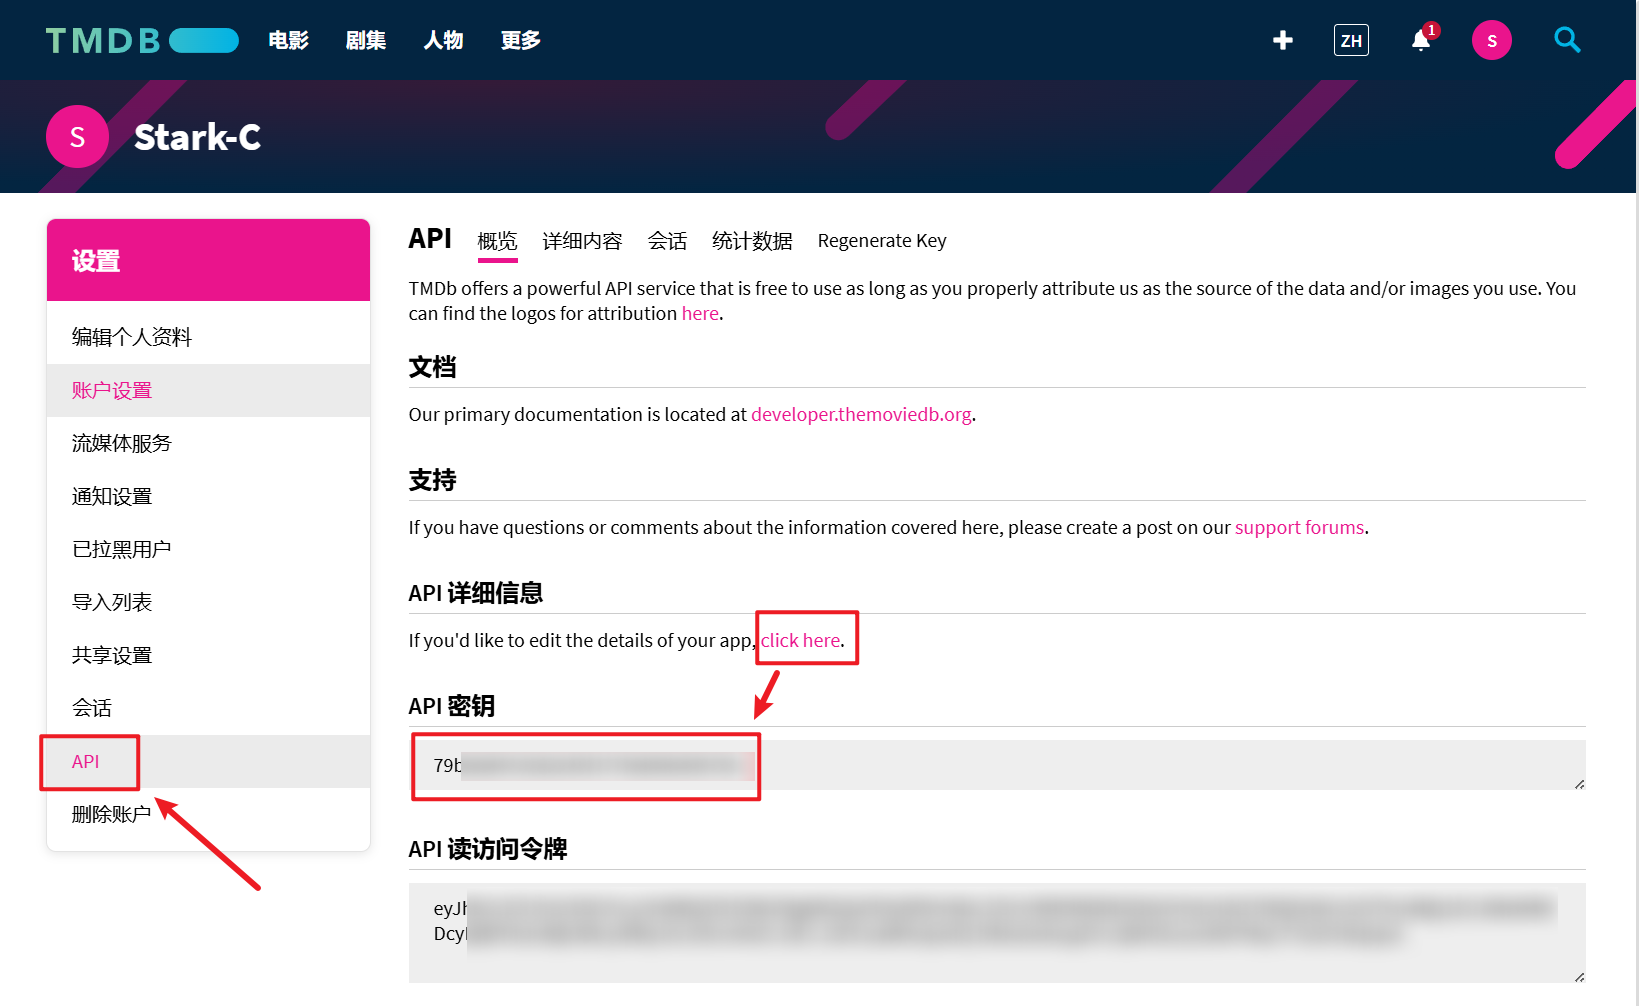This screenshot has width=1639, height=1006.
Task: Open the support forums link
Action: [1299, 527]
